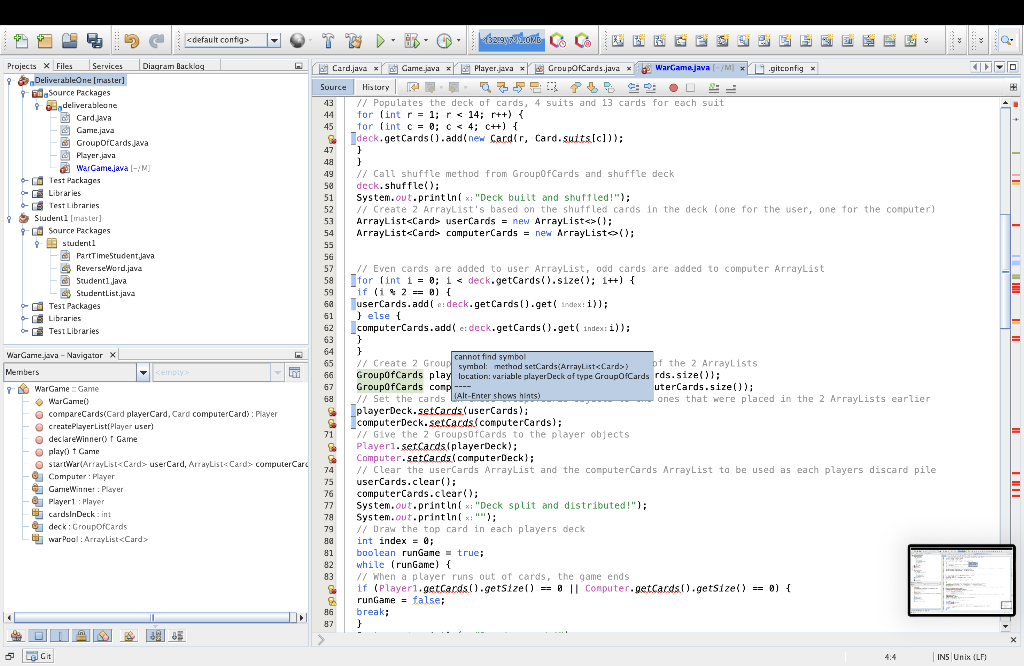1024x666 pixels.
Task: Click the Save All disks icon
Action: [x=94, y=41]
